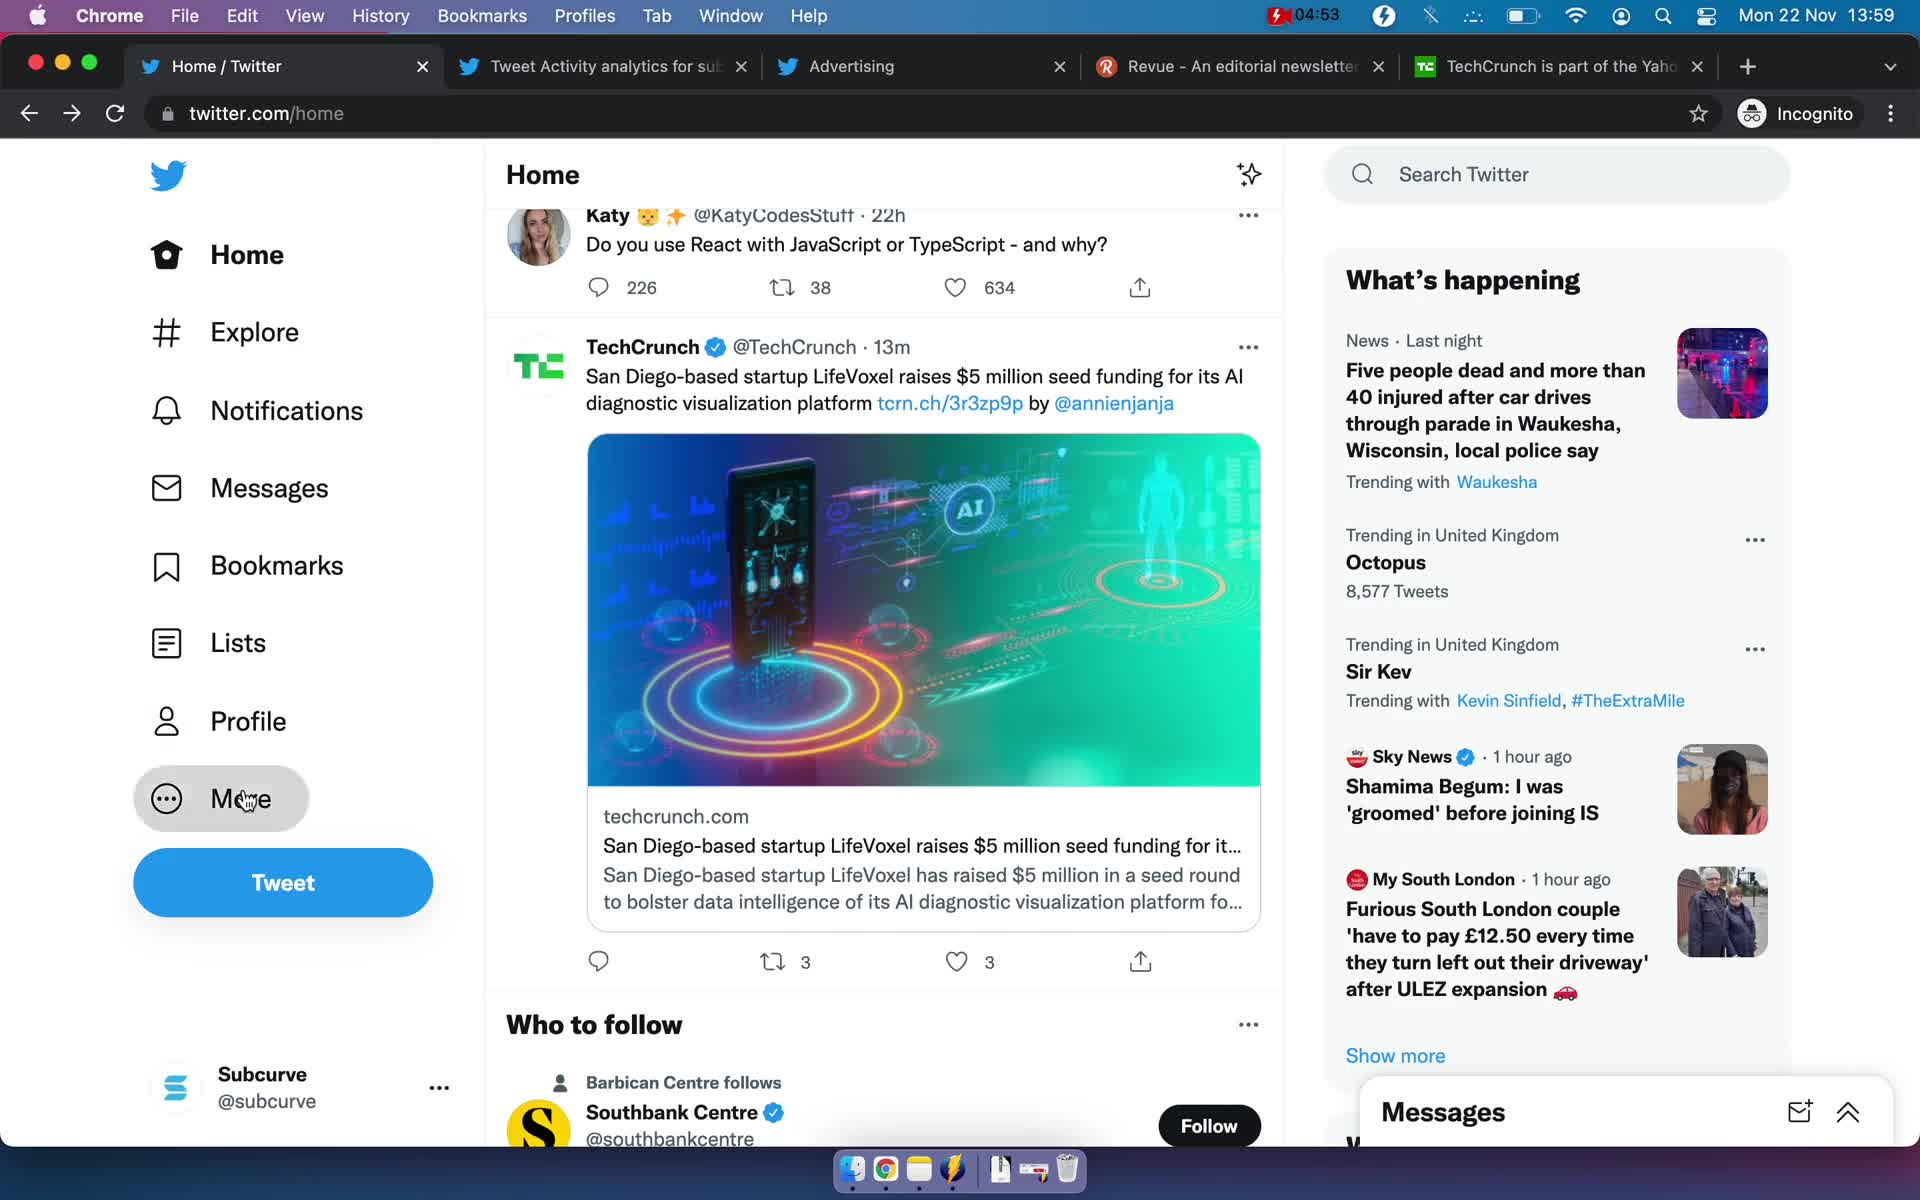
Task: Expand Katy tweet options menu
Action: [x=1245, y=214]
